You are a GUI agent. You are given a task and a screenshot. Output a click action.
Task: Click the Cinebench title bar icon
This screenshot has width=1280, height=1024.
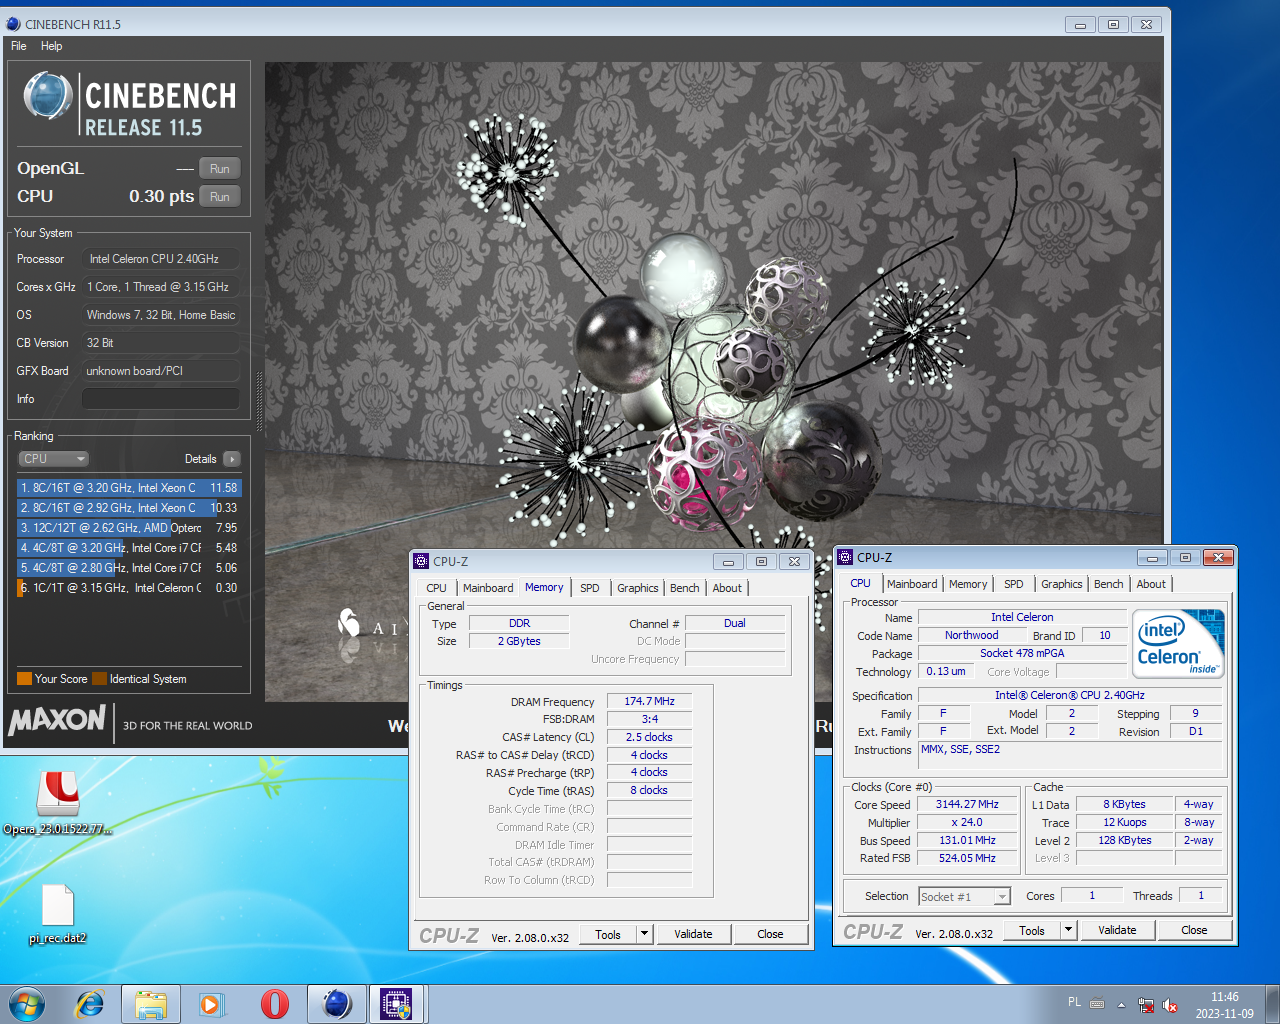coord(14,24)
